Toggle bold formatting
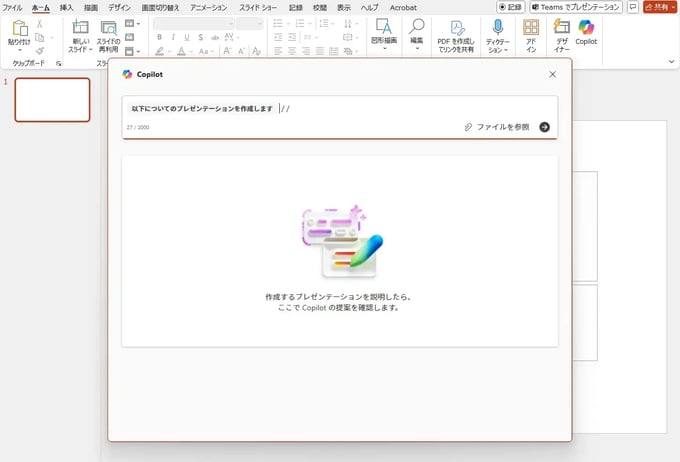Image resolution: width=680 pixels, height=462 pixels. tap(160, 37)
